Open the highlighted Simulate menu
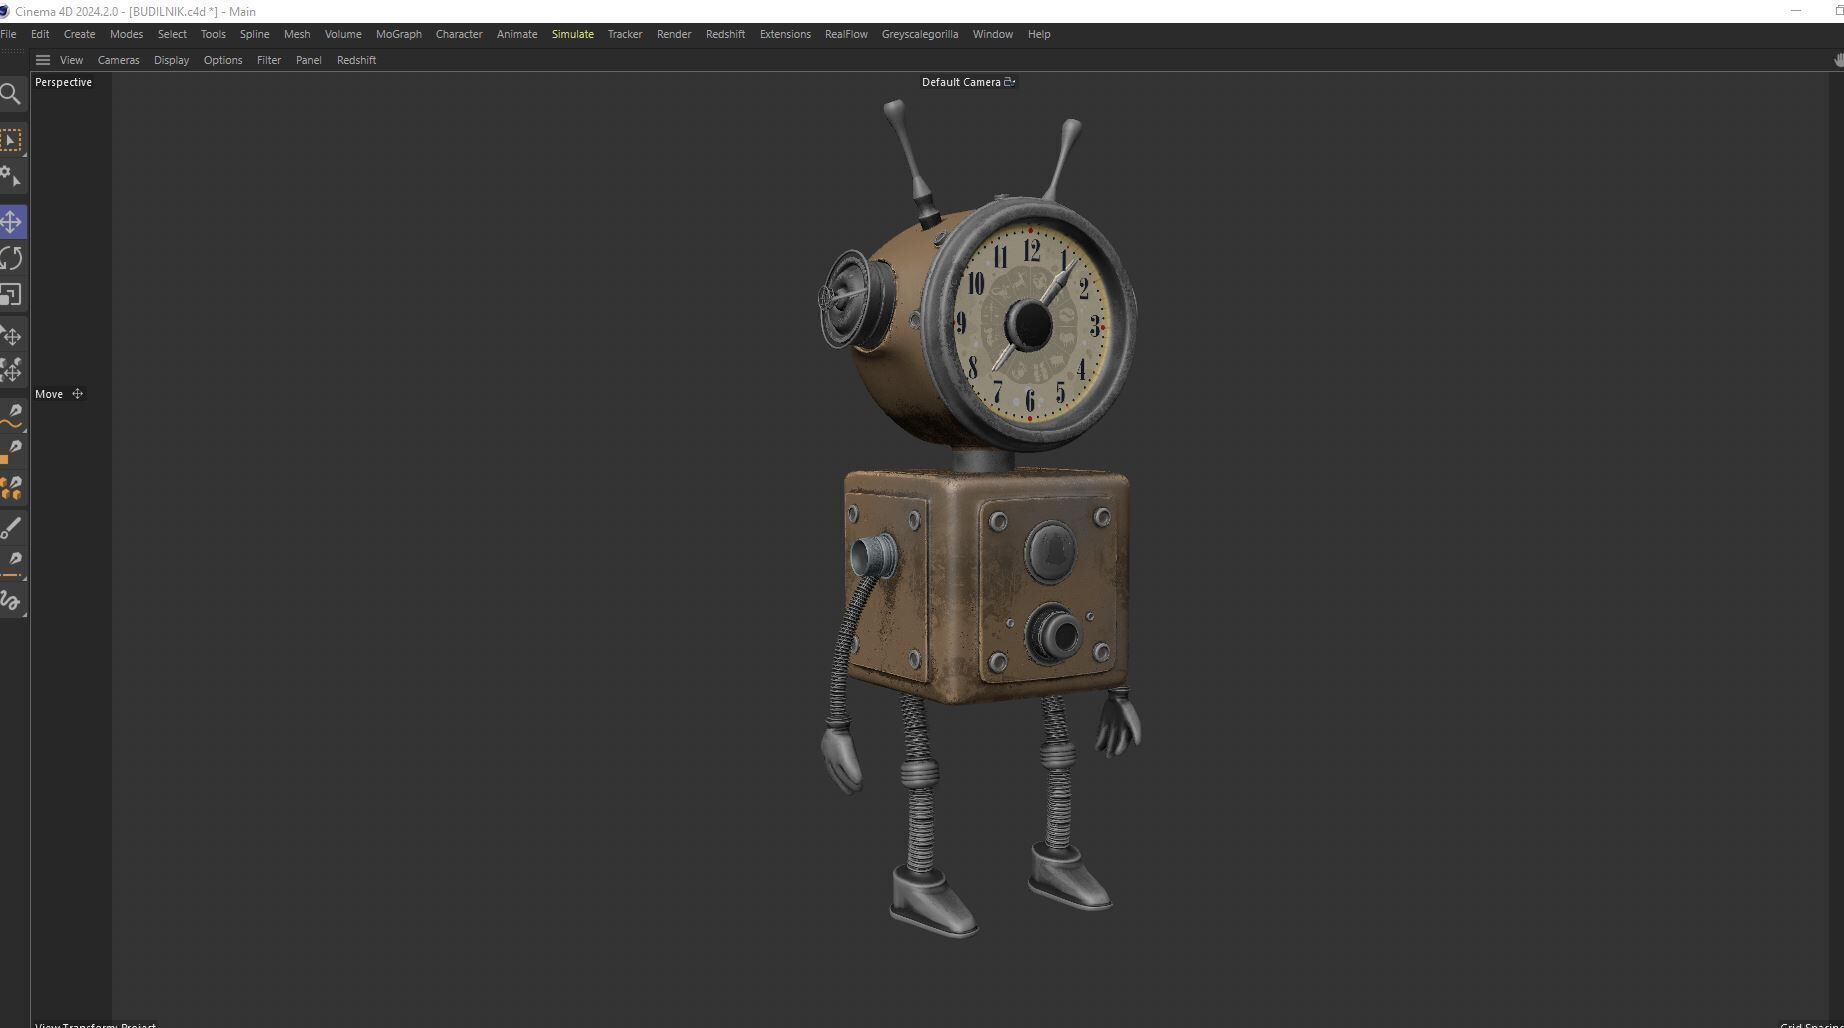This screenshot has width=1844, height=1028. (573, 34)
